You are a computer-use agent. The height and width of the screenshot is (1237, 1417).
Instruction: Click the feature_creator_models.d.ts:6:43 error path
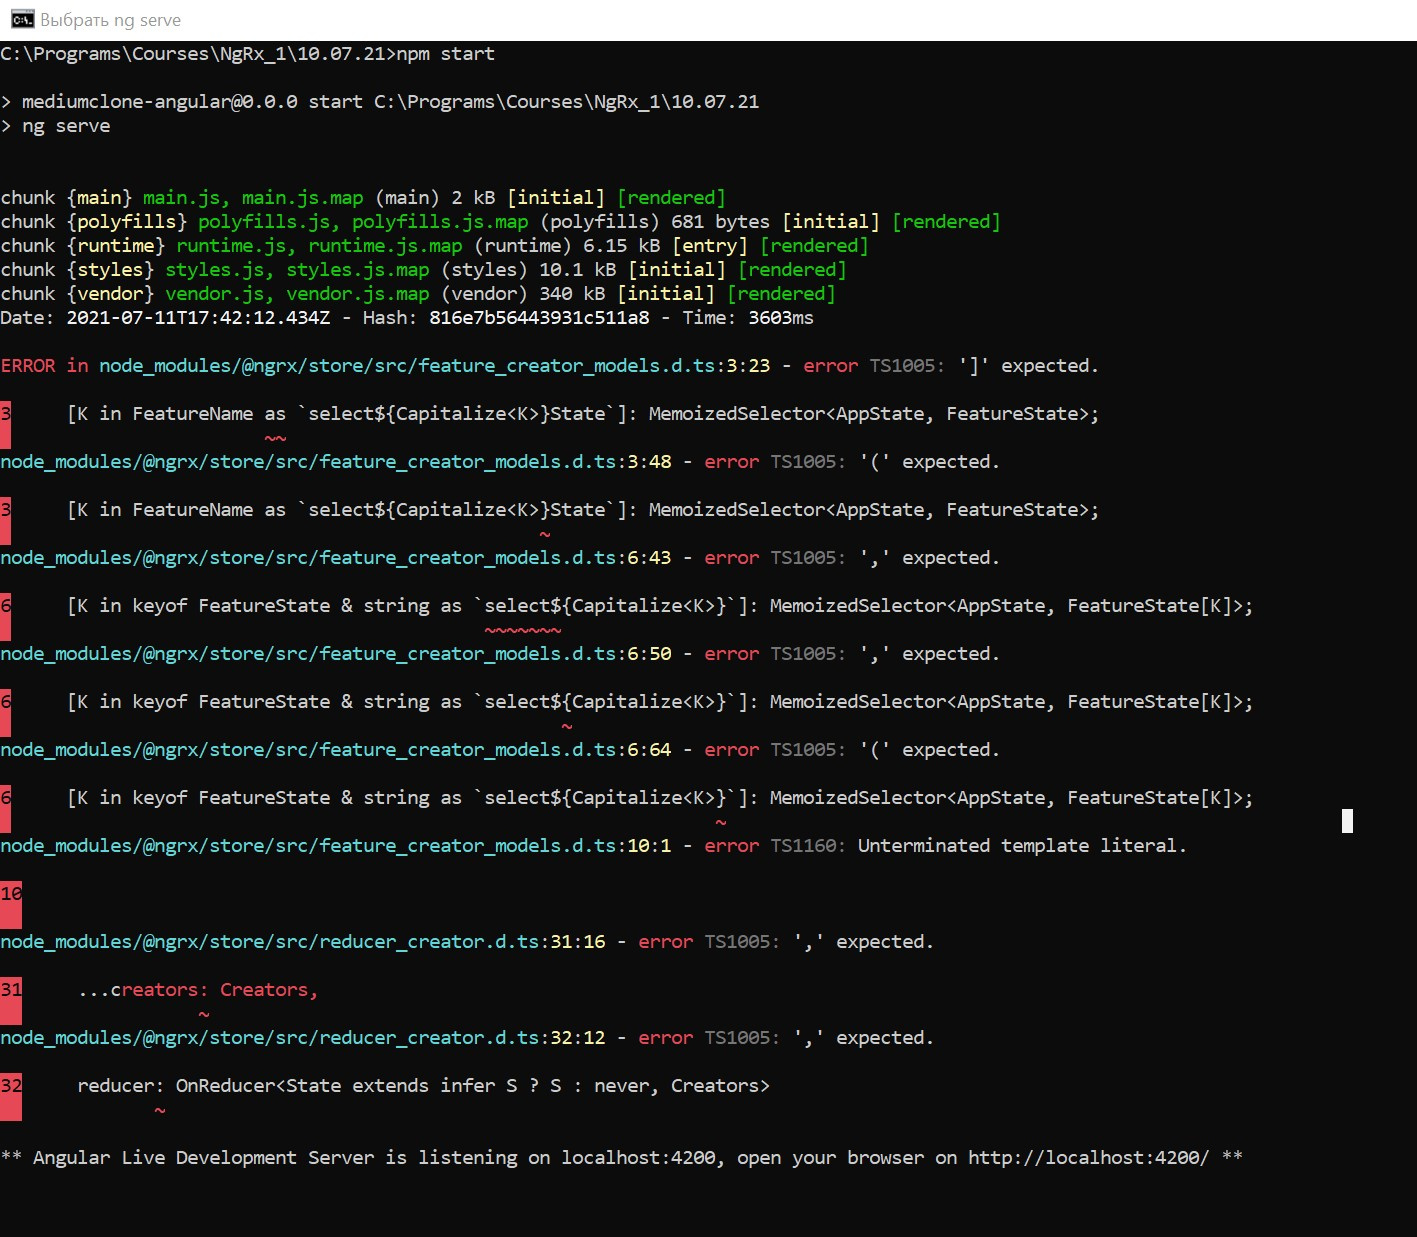click(x=336, y=558)
